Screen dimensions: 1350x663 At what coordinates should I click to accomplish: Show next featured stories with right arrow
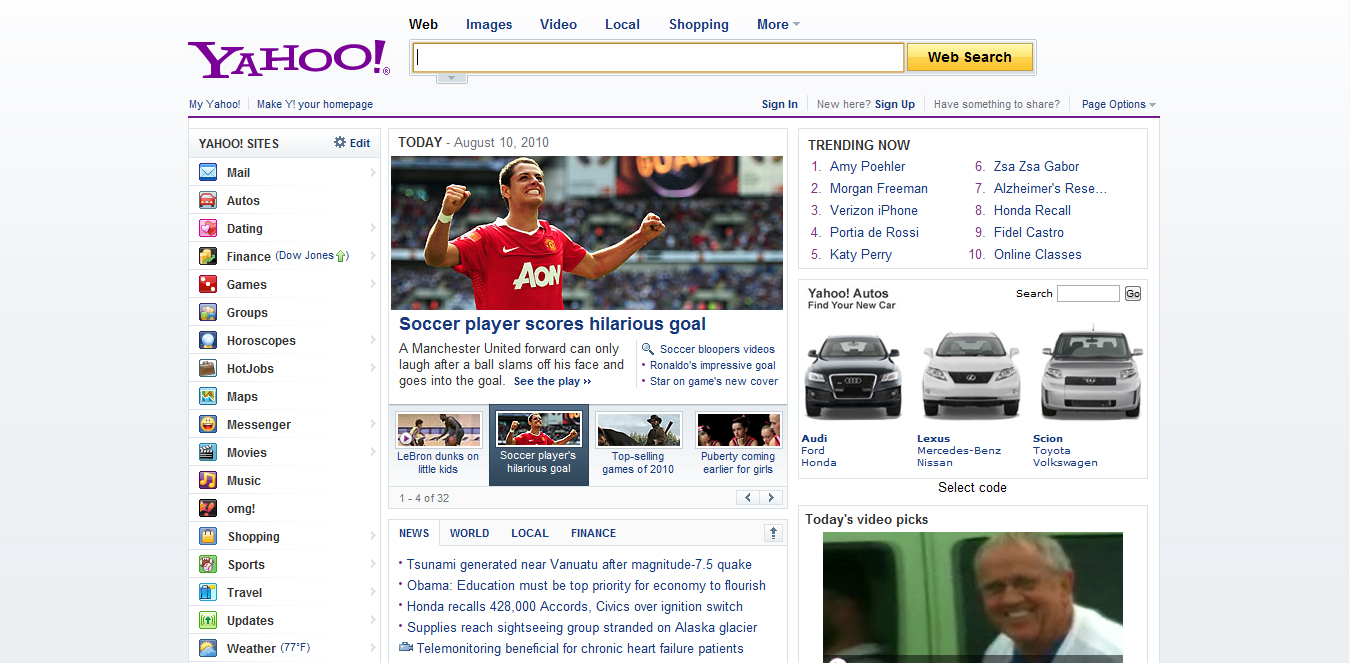771,497
